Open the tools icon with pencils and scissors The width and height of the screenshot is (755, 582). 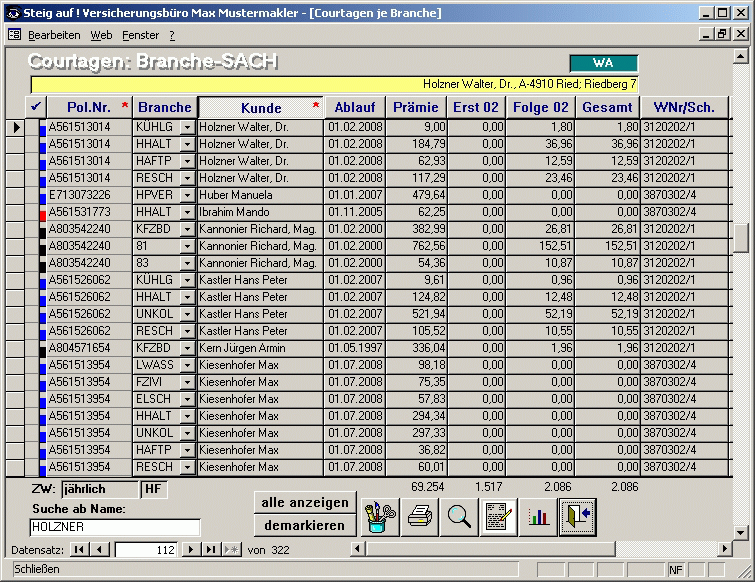coord(379,517)
